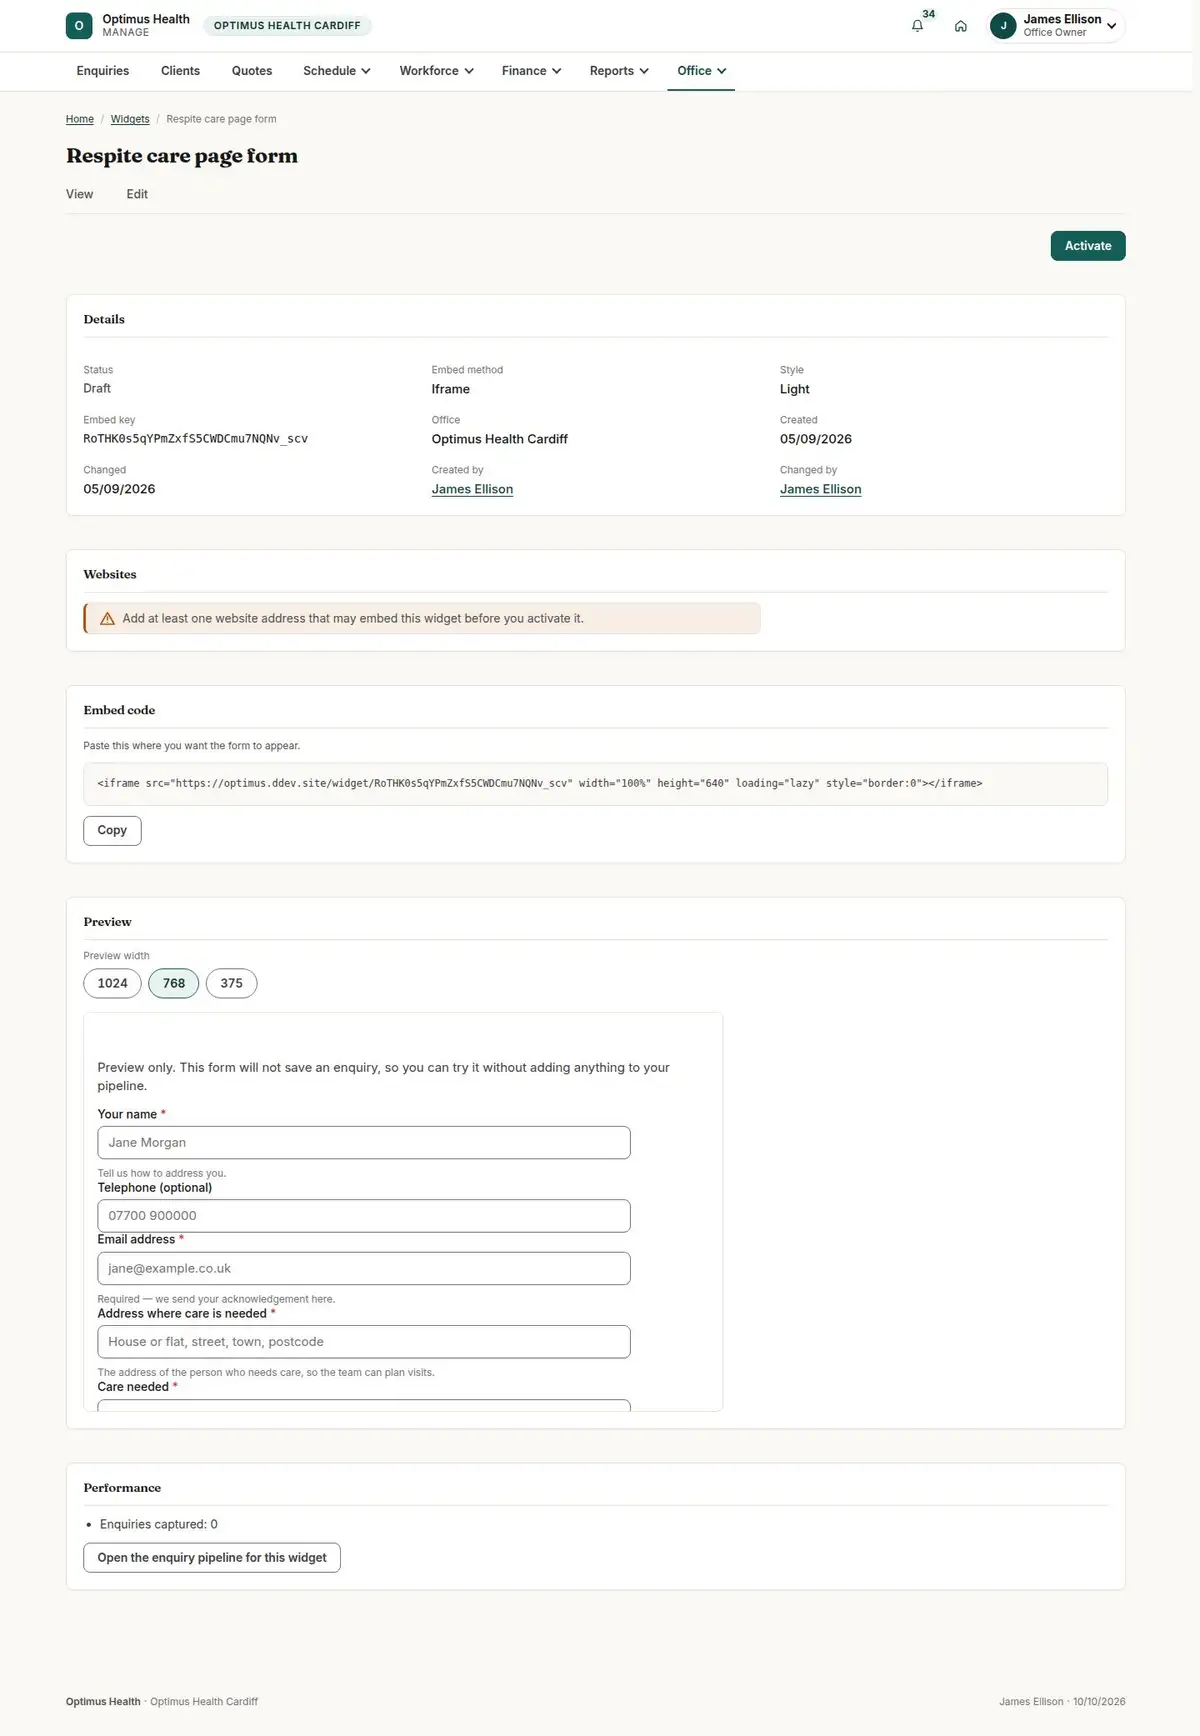Screen dimensions: 1200x1736
Task: Switch to the View tab
Action: click(80, 194)
